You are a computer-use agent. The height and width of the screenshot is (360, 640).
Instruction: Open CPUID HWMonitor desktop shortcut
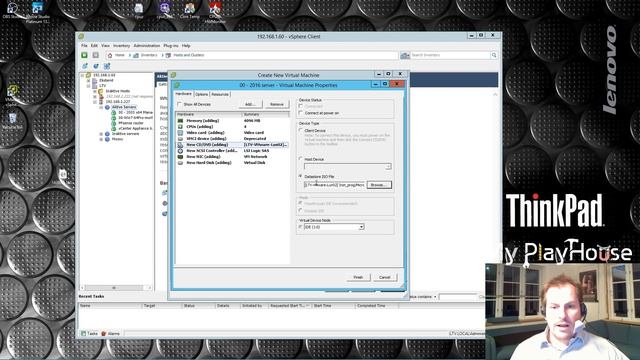pyautogui.click(x=215, y=11)
